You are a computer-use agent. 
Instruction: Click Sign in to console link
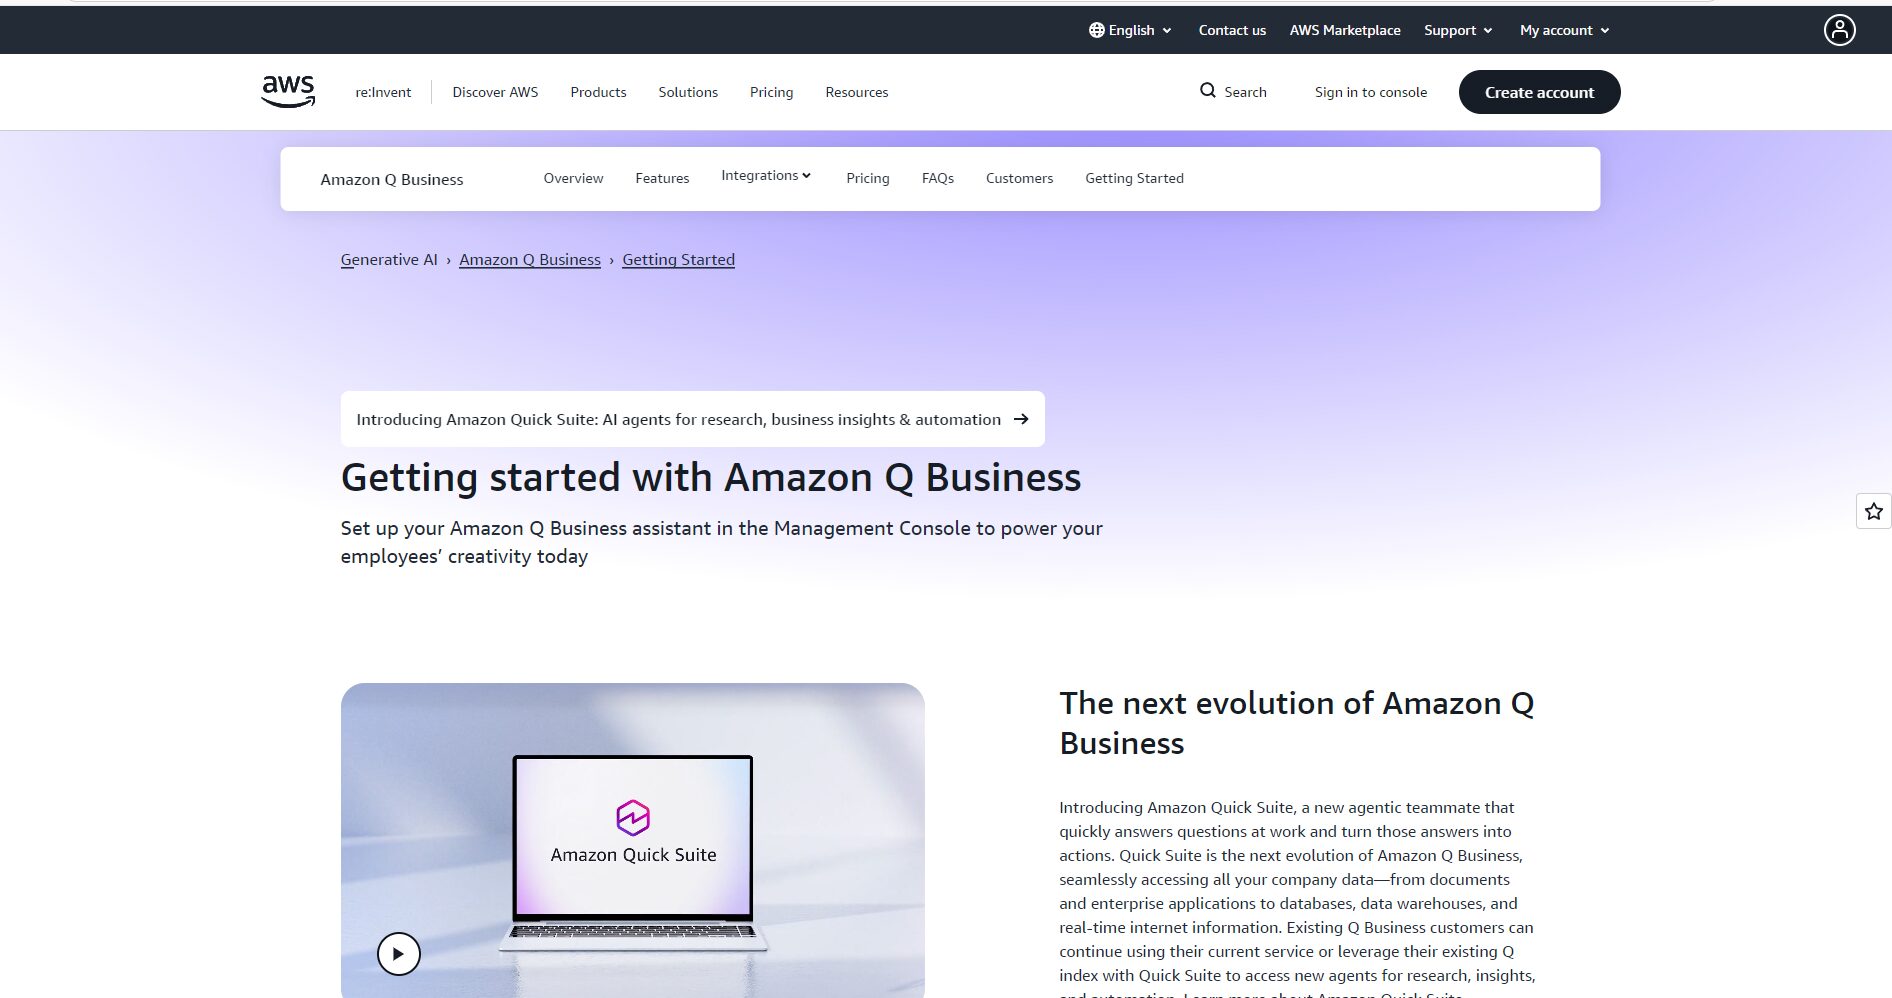(1370, 92)
